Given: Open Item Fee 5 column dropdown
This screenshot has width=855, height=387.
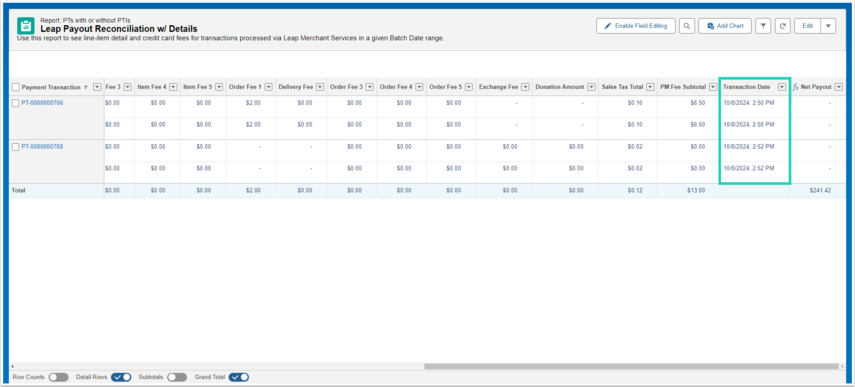Looking at the screenshot, I should 219,87.
